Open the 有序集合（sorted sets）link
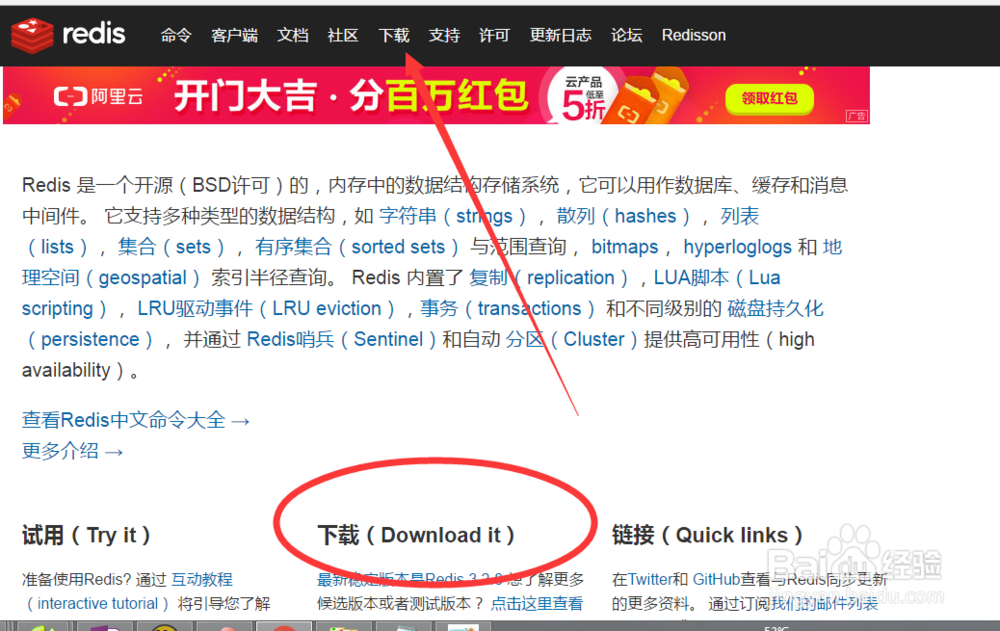This screenshot has width=1000, height=631. (357, 246)
